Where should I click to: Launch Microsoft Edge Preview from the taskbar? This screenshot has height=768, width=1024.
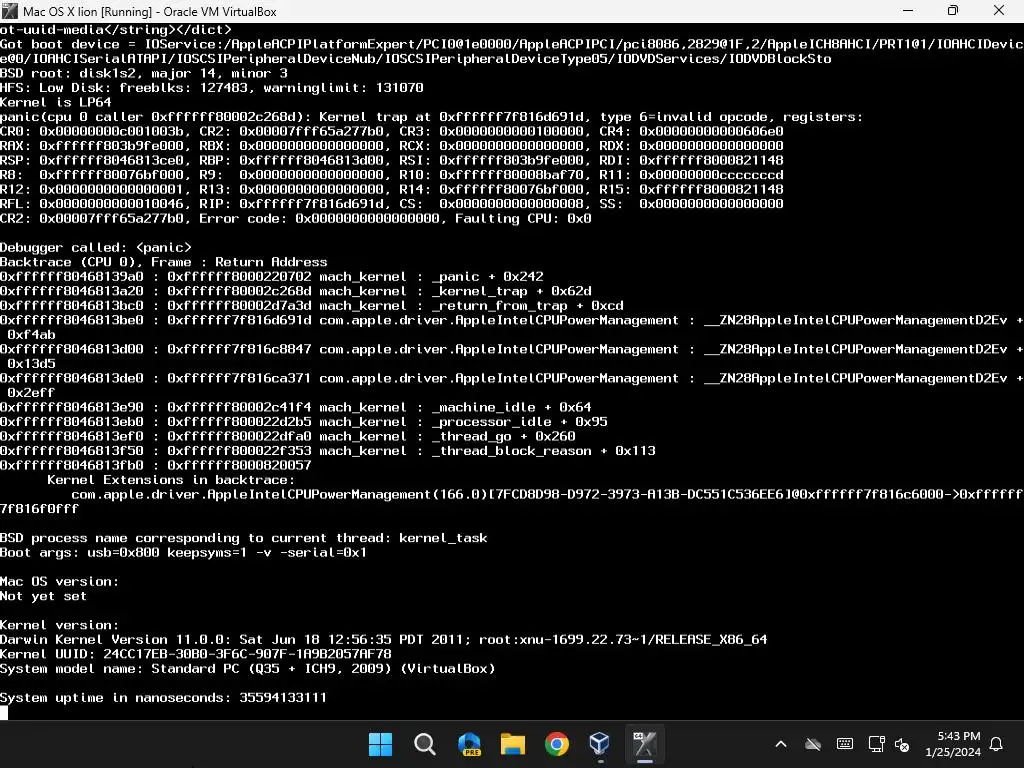[469, 744]
